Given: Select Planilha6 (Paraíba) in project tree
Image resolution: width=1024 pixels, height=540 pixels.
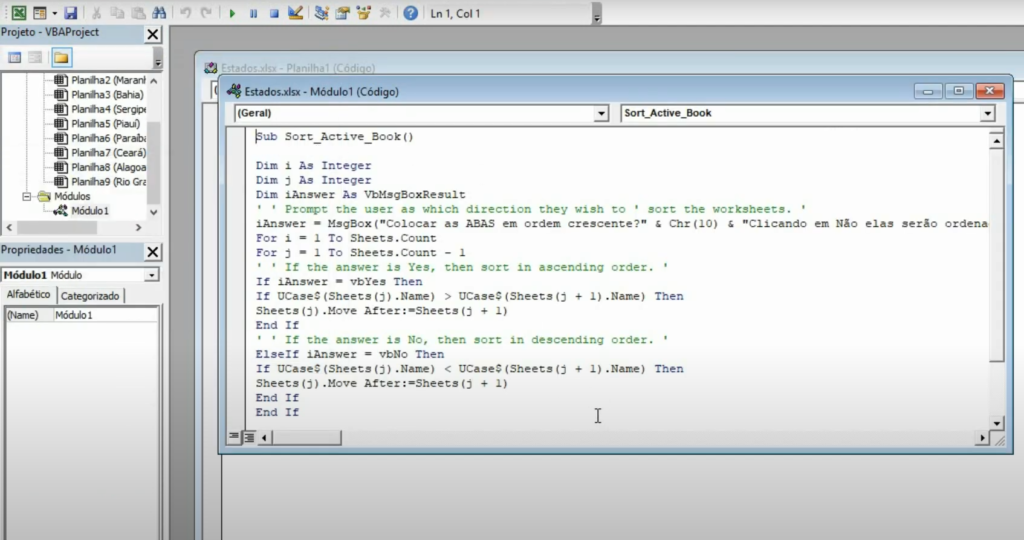Looking at the screenshot, I should click(x=100, y=138).
